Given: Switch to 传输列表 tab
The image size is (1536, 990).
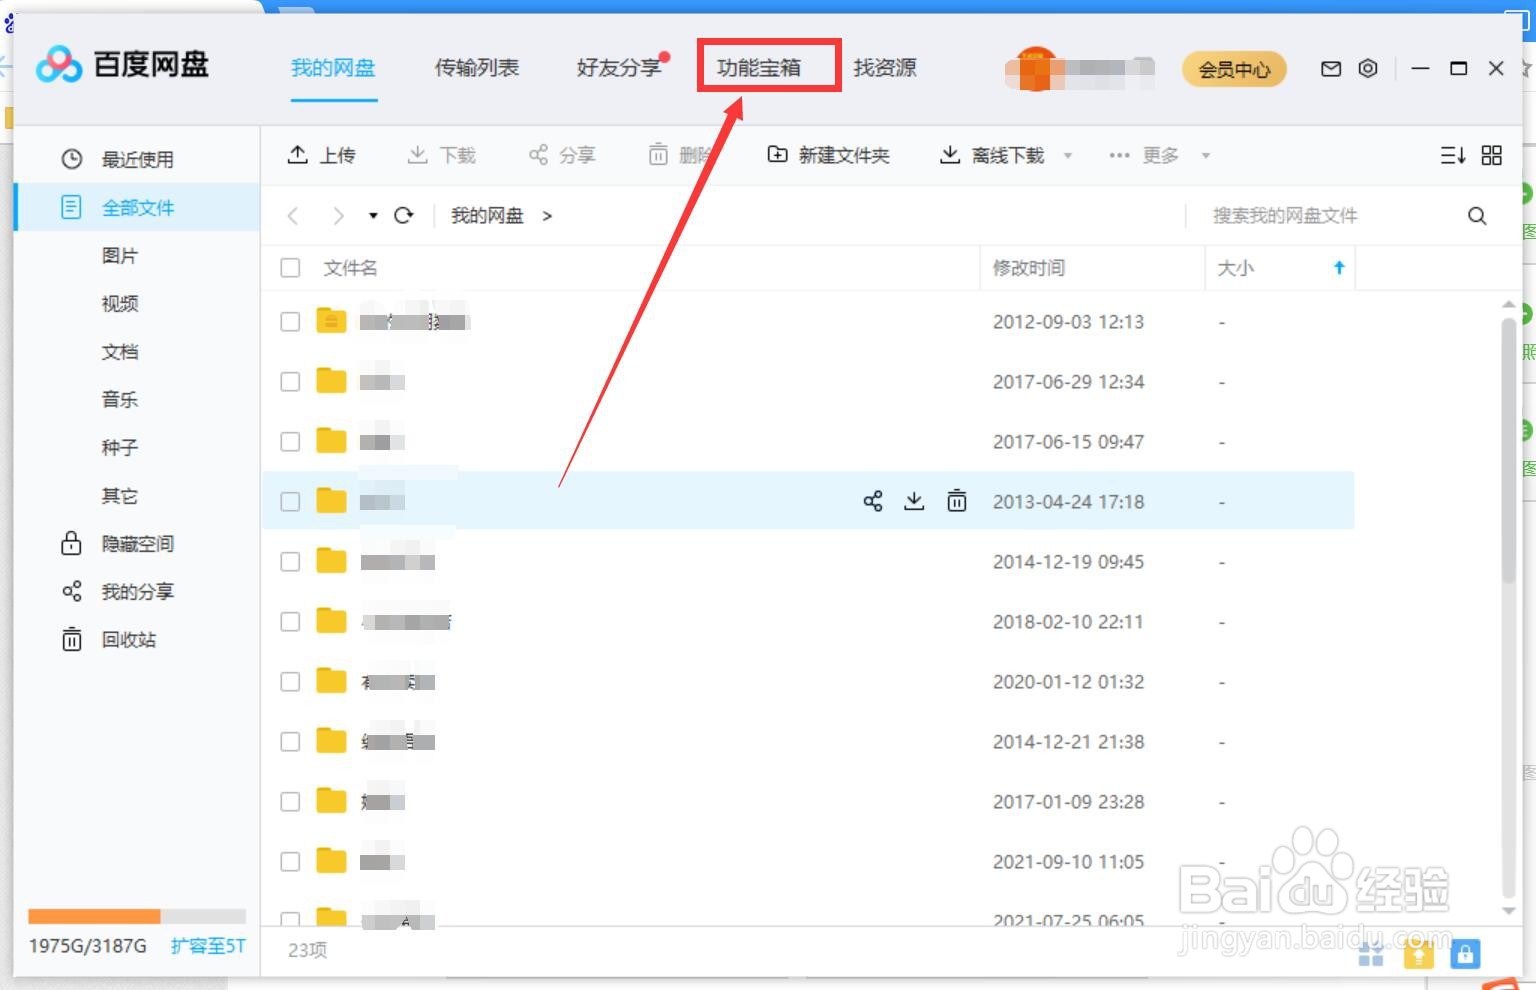Looking at the screenshot, I should tap(476, 68).
